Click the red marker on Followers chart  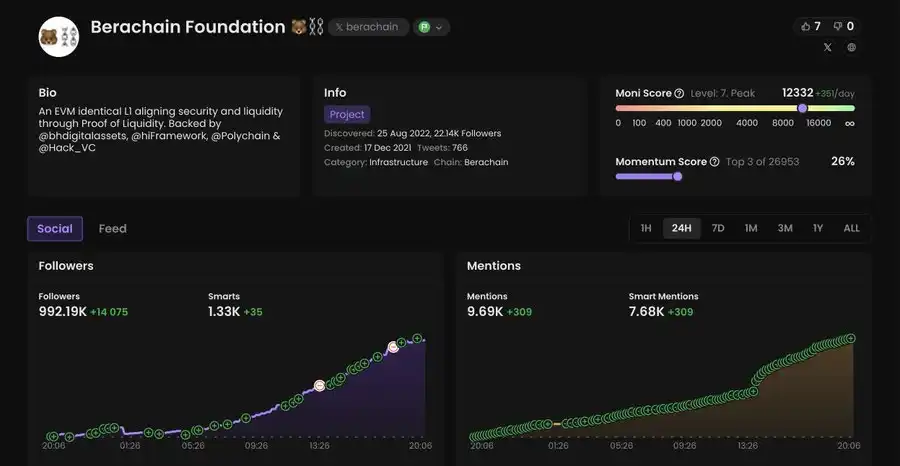point(320,385)
